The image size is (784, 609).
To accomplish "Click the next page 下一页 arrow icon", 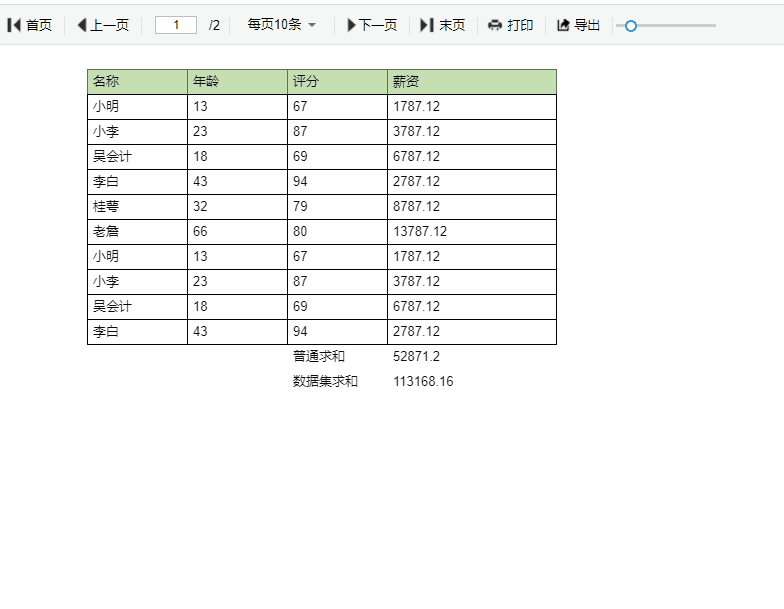I will pyautogui.click(x=352, y=25).
